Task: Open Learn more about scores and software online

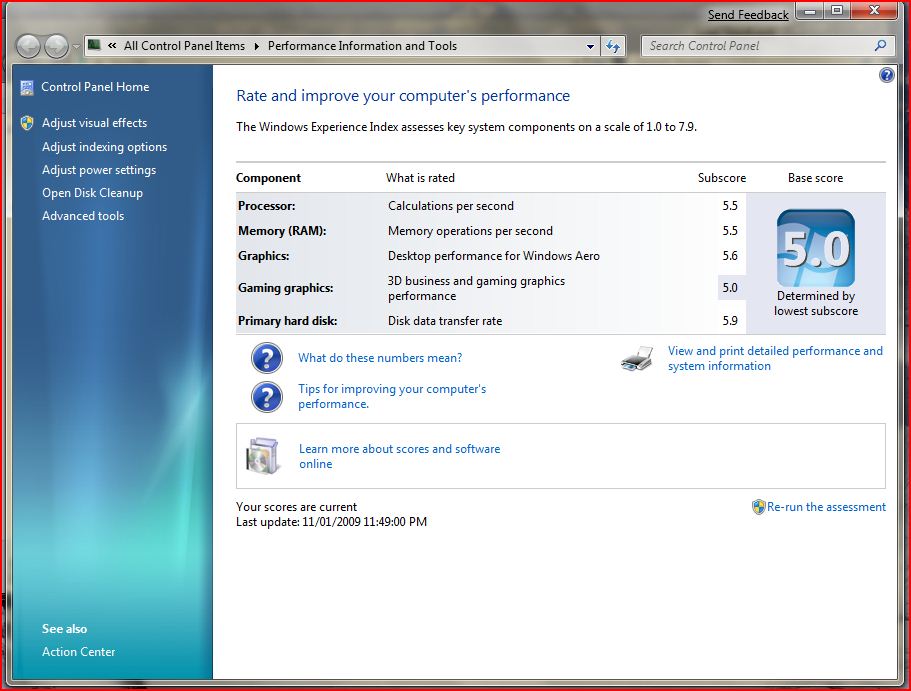Action: click(x=399, y=456)
